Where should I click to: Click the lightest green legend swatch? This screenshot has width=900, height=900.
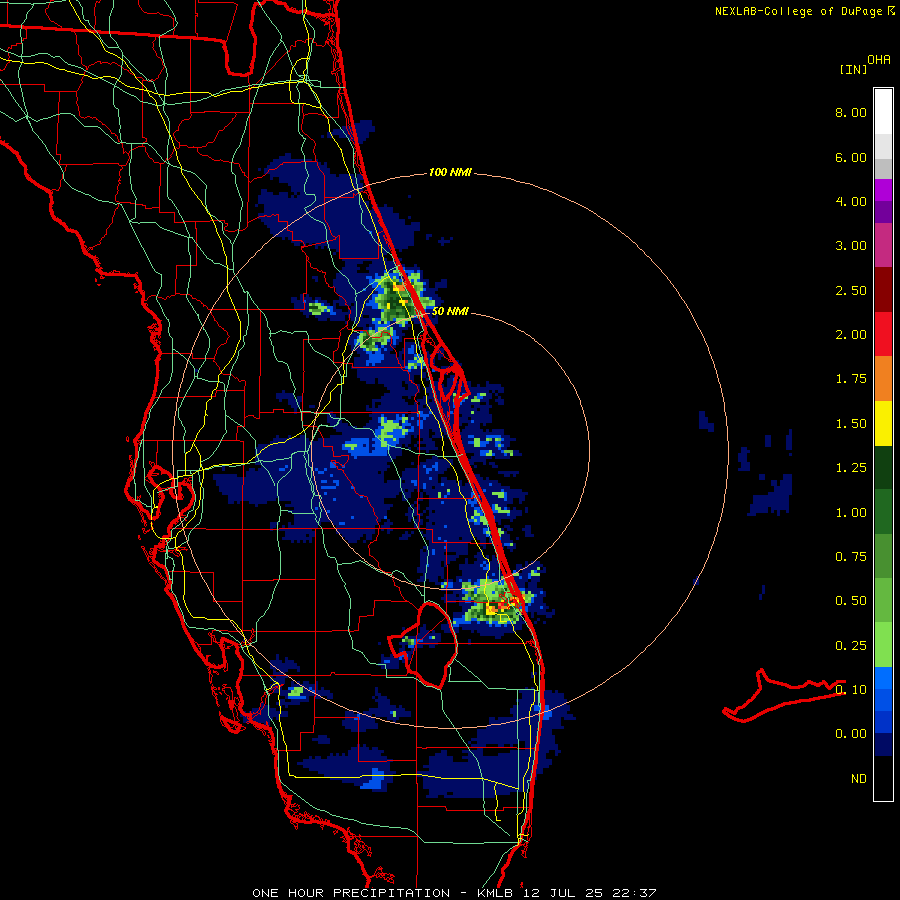[883, 645]
